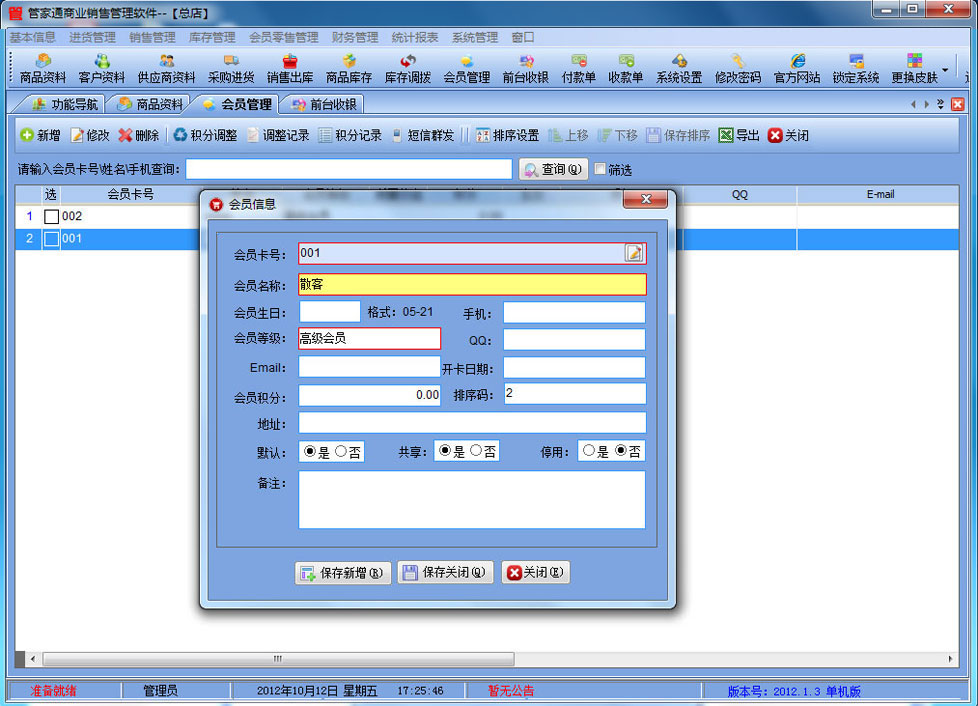Open 基本信息 menu

click(32, 37)
